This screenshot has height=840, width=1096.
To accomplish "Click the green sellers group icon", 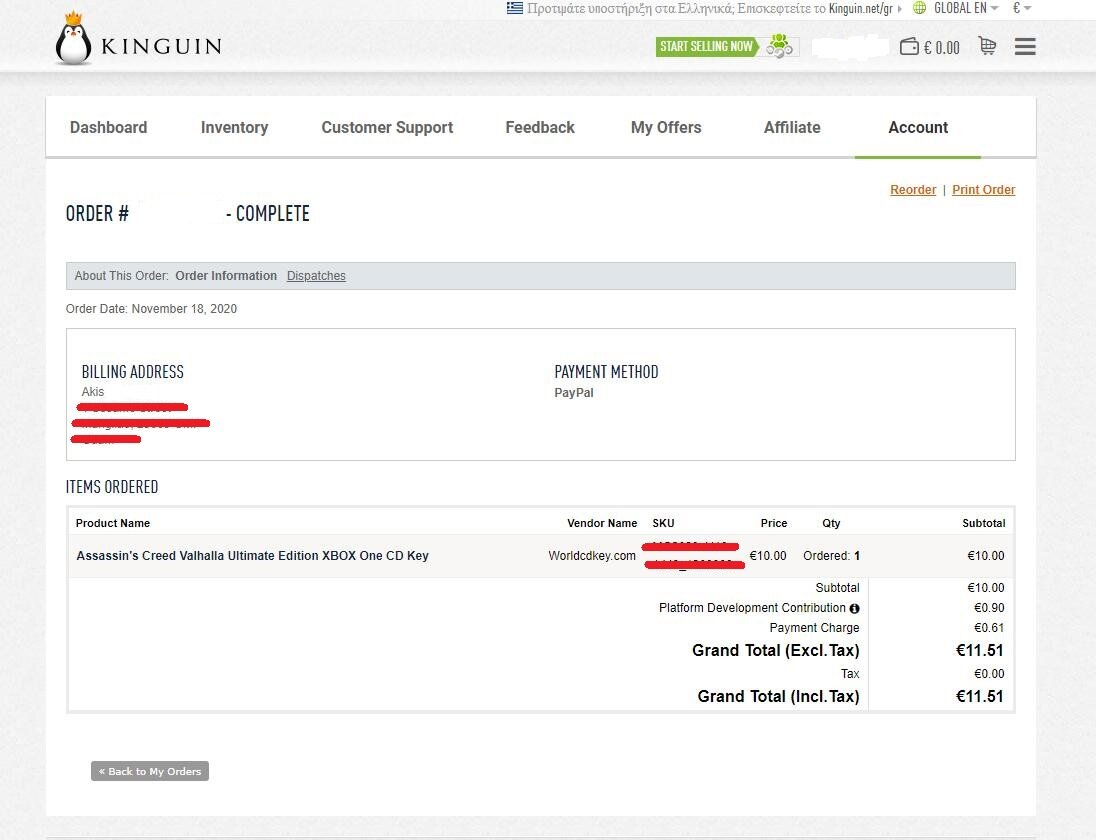I will 779,46.
